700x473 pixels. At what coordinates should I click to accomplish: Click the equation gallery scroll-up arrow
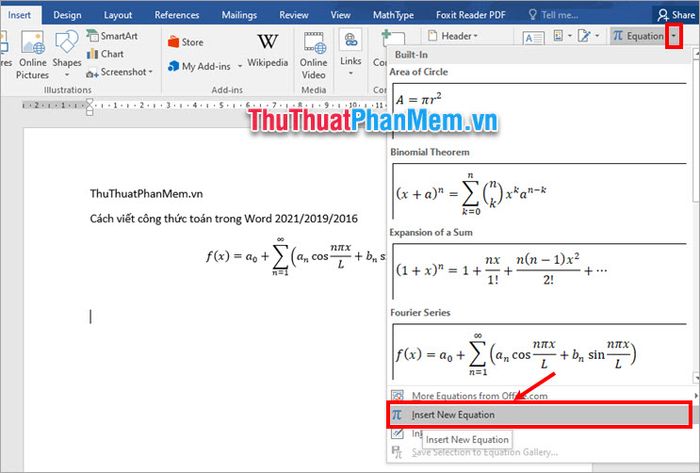point(696,54)
